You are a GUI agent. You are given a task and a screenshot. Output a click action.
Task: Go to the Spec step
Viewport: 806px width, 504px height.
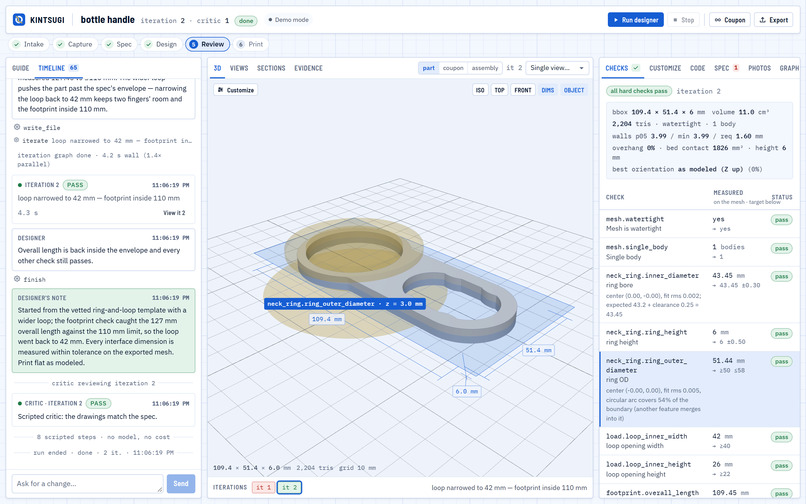[x=119, y=44]
